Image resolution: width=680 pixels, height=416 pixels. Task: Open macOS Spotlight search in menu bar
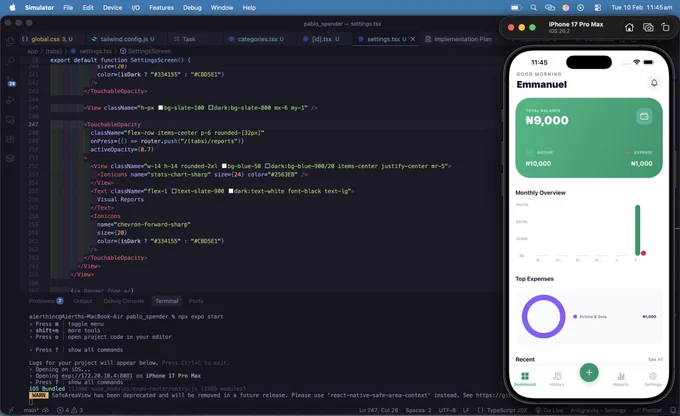533,7
